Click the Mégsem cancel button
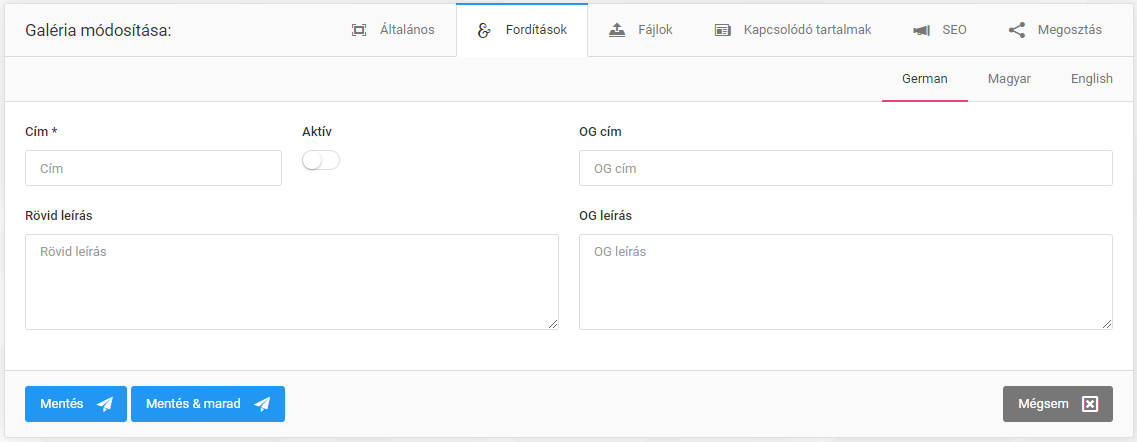Image resolution: width=1137 pixels, height=442 pixels. pos(1057,404)
